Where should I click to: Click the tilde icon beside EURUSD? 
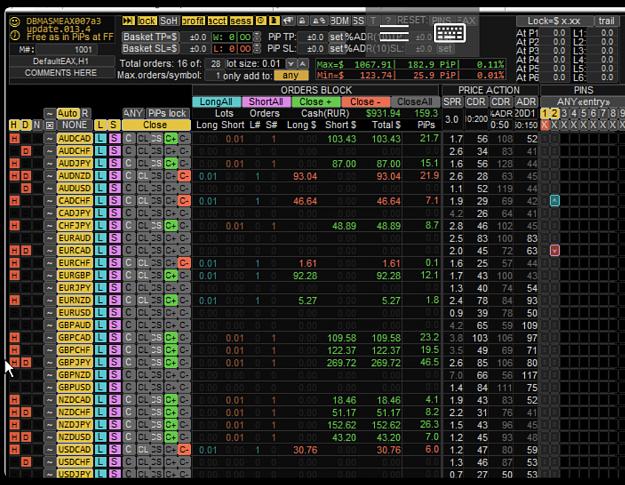coord(49,313)
